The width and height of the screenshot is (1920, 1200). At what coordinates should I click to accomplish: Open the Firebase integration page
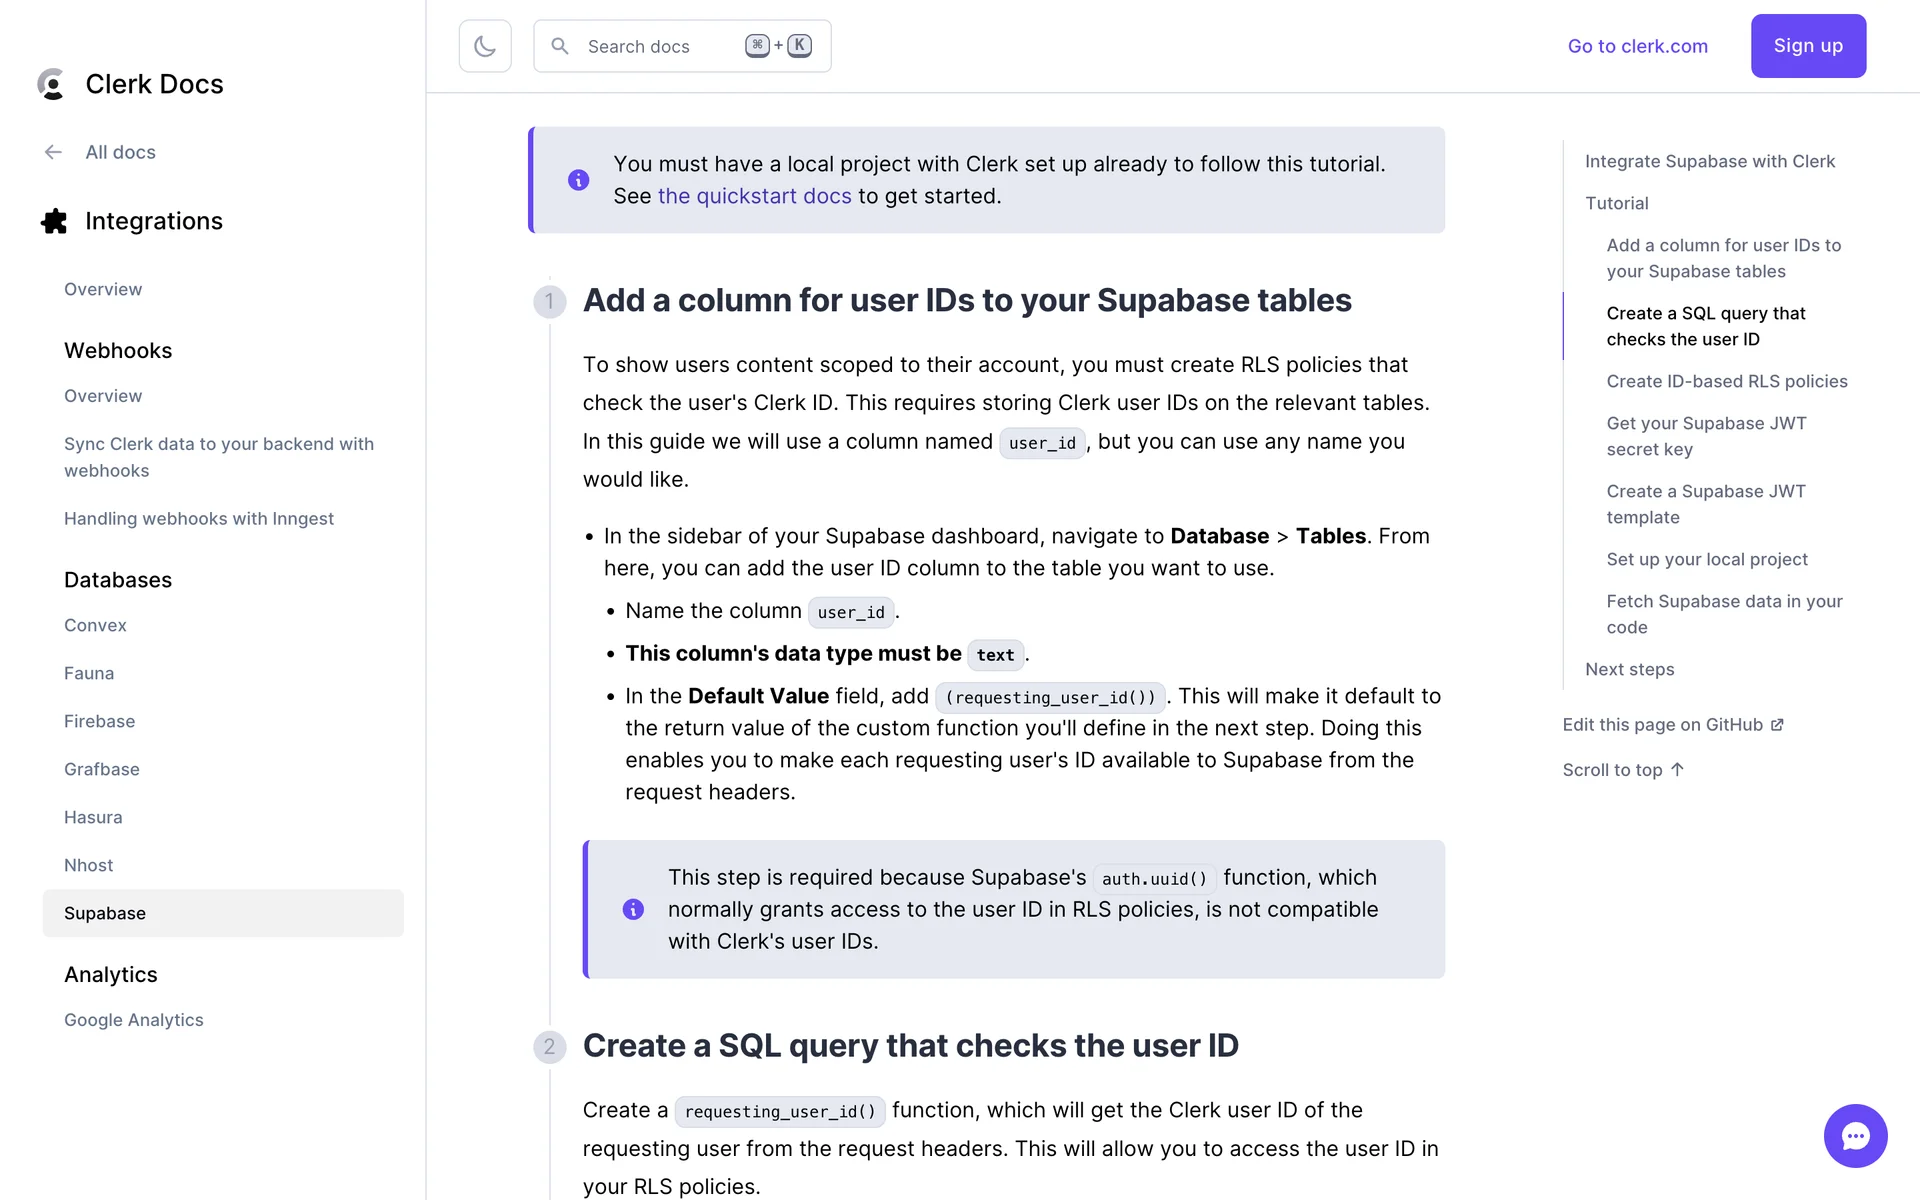[x=99, y=721]
